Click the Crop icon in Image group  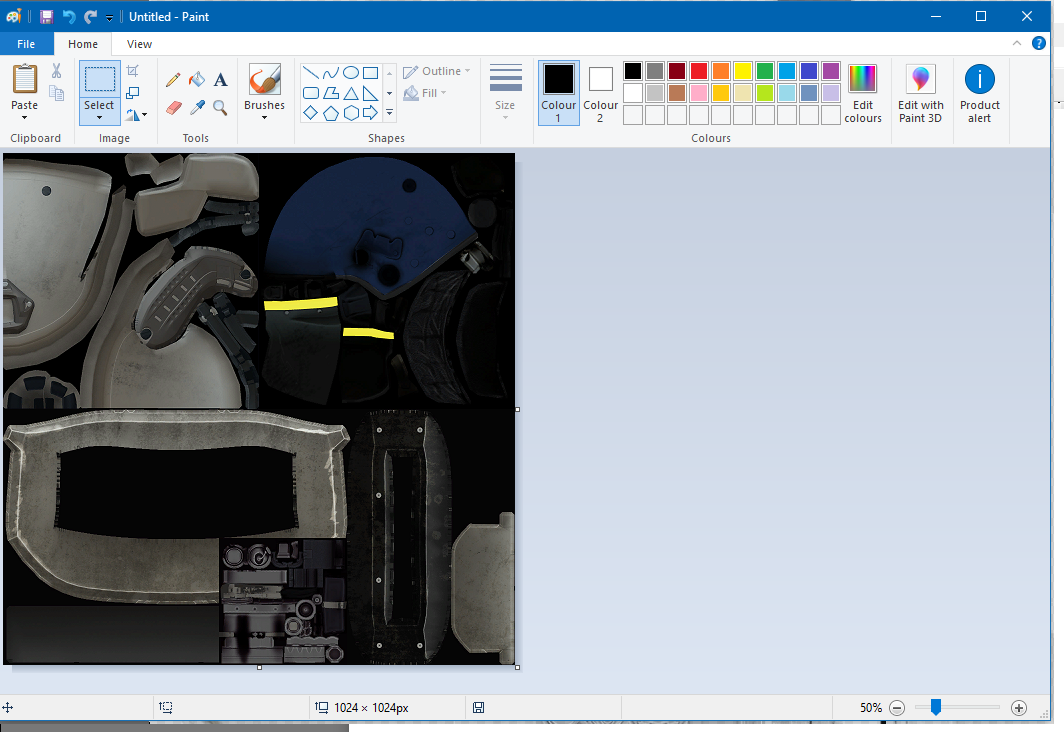pos(133,71)
